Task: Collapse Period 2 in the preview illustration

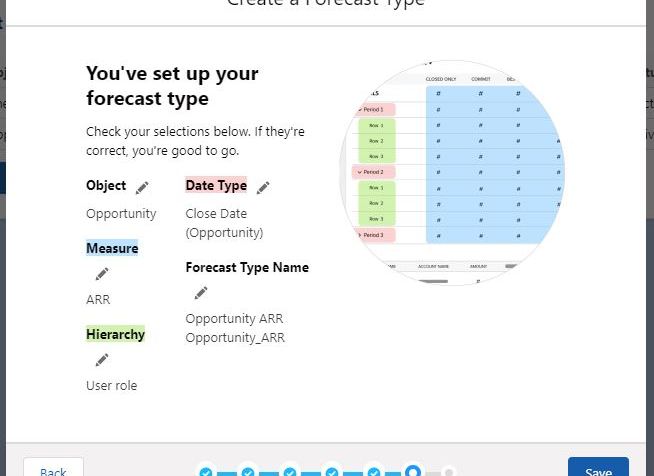Action: point(361,172)
